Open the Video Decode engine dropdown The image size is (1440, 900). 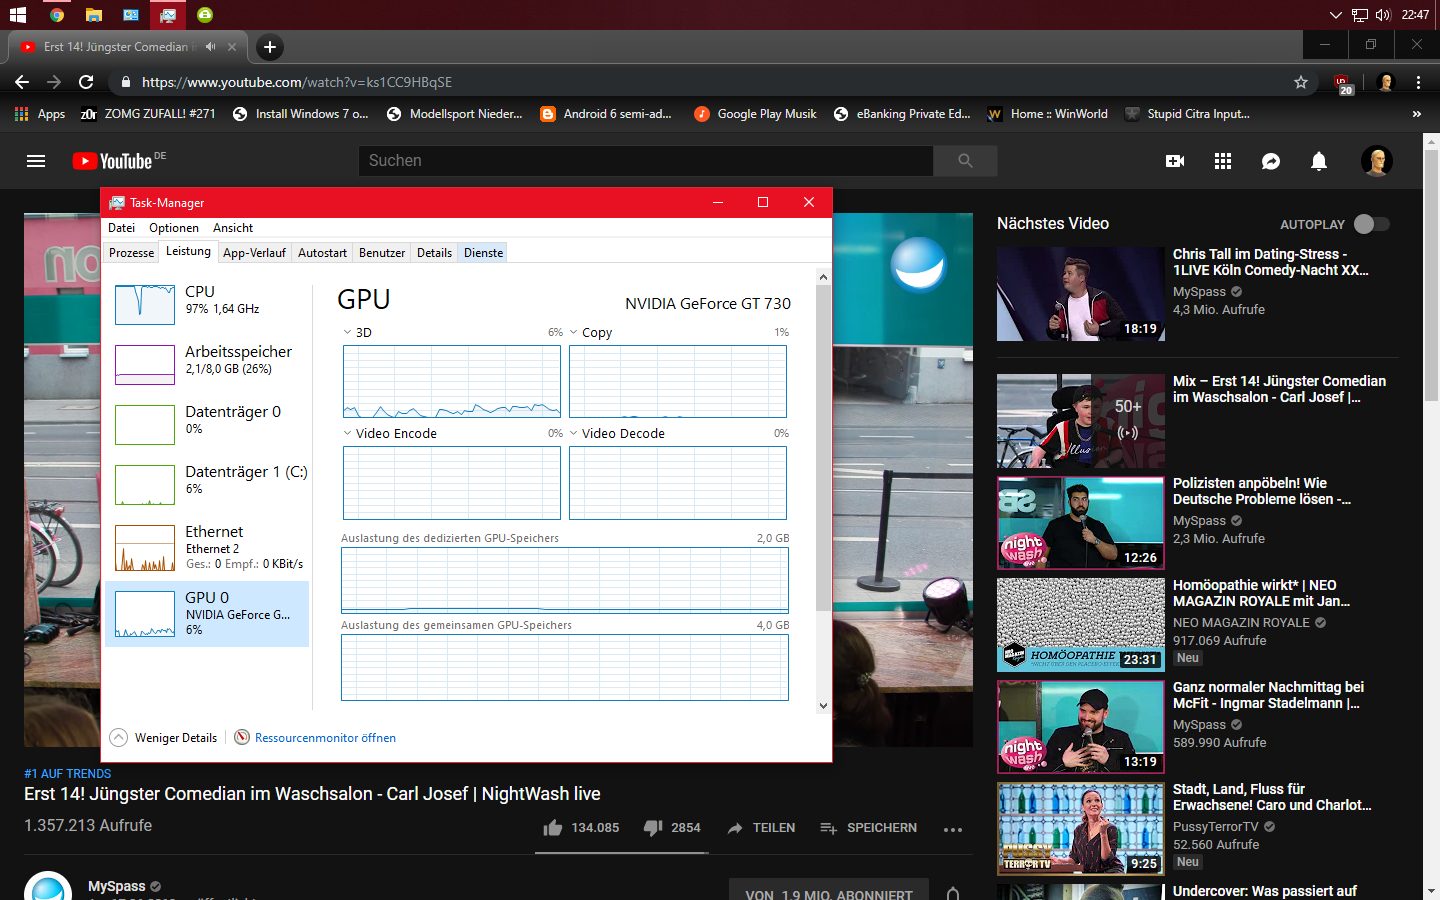point(574,433)
